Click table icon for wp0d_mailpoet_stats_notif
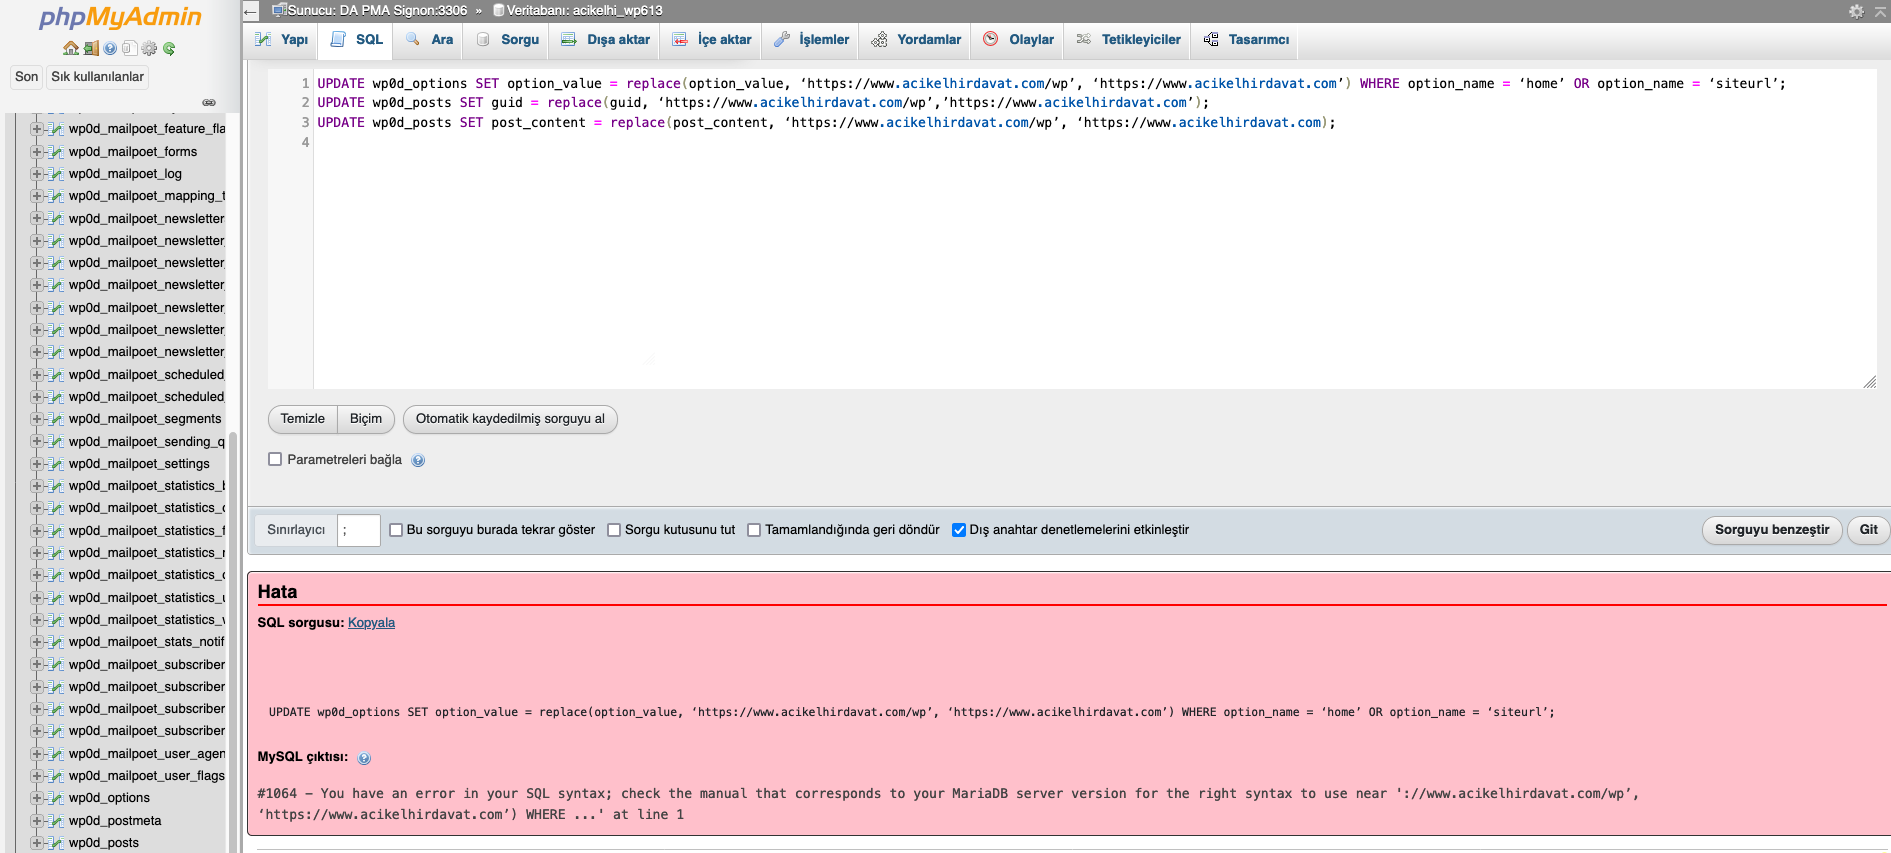Viewport: 1891px width, 853px height. pyautogui.click(x=56, y=642)
